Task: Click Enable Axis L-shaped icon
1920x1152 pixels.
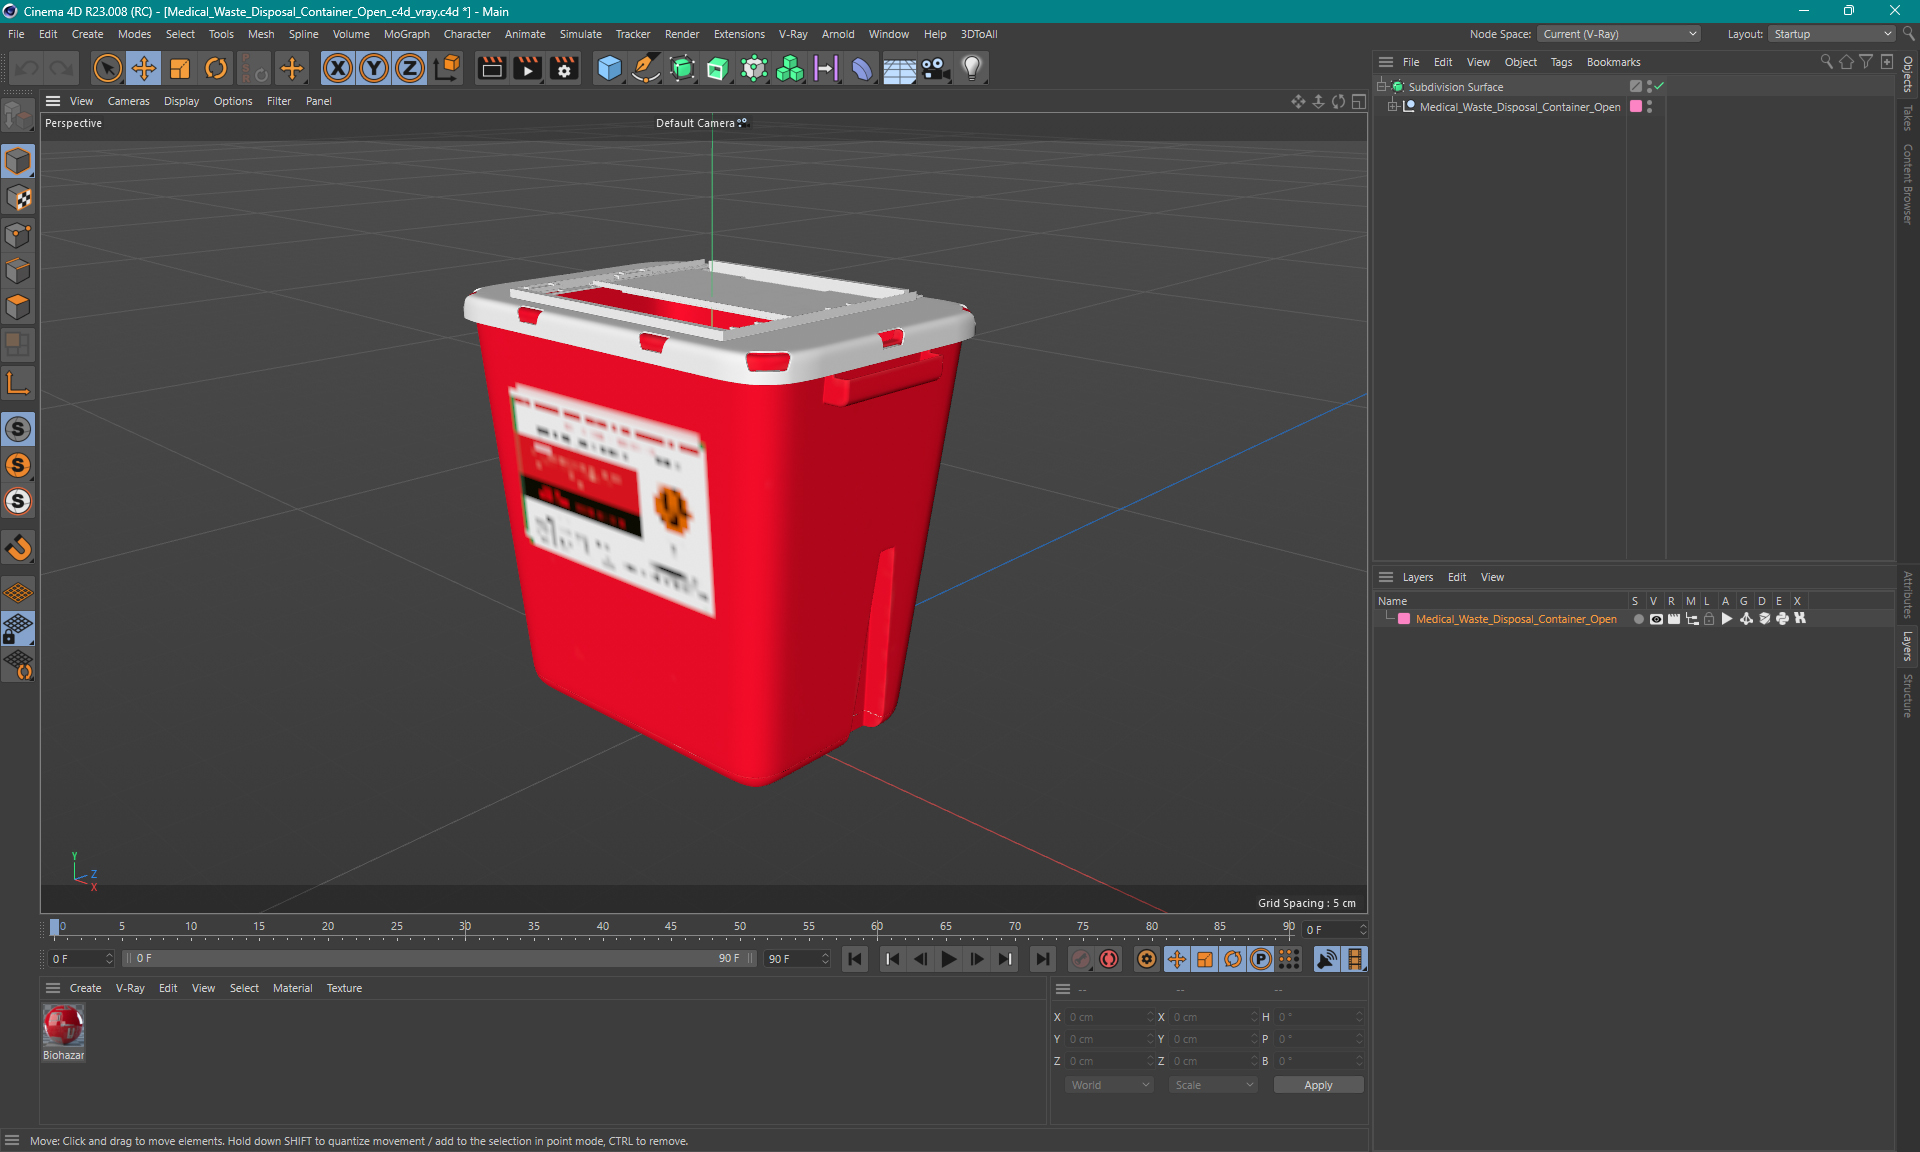Action: tap(18, 383)
